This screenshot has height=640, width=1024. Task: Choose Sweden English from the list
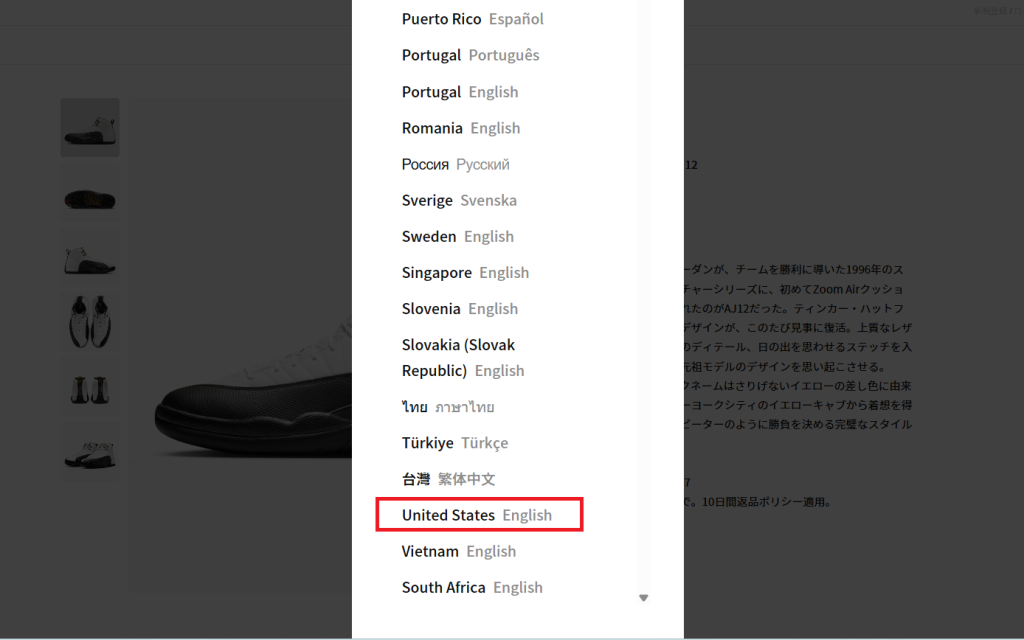(458, 236)
